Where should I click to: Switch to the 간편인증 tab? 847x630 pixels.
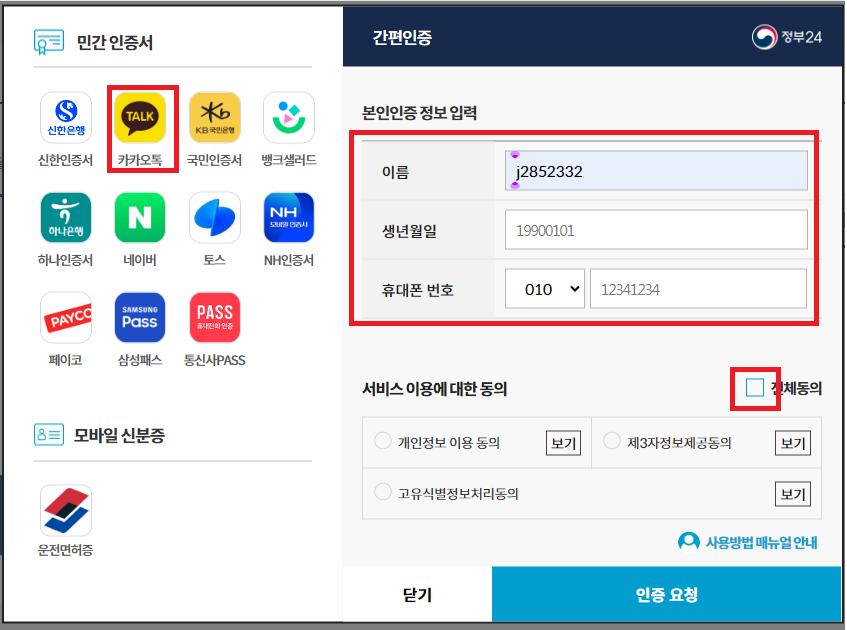tap(392, 35)
